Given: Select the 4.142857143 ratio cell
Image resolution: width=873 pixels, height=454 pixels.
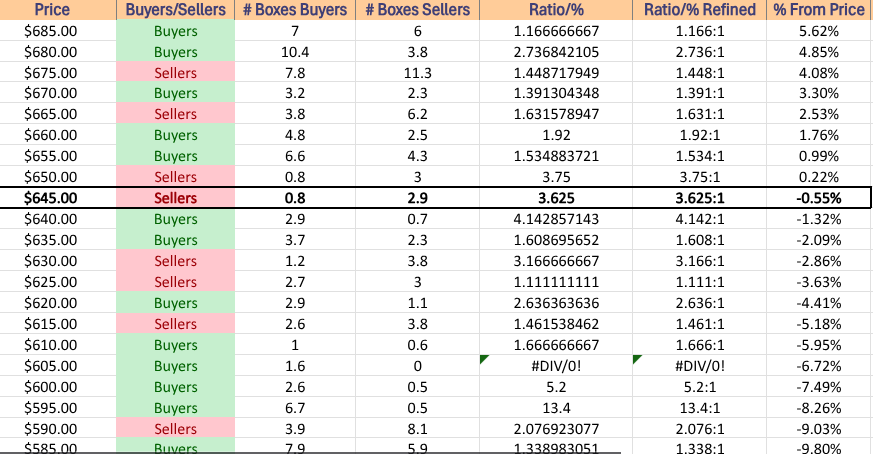Looking at the screenshot, I should [556, 219].
